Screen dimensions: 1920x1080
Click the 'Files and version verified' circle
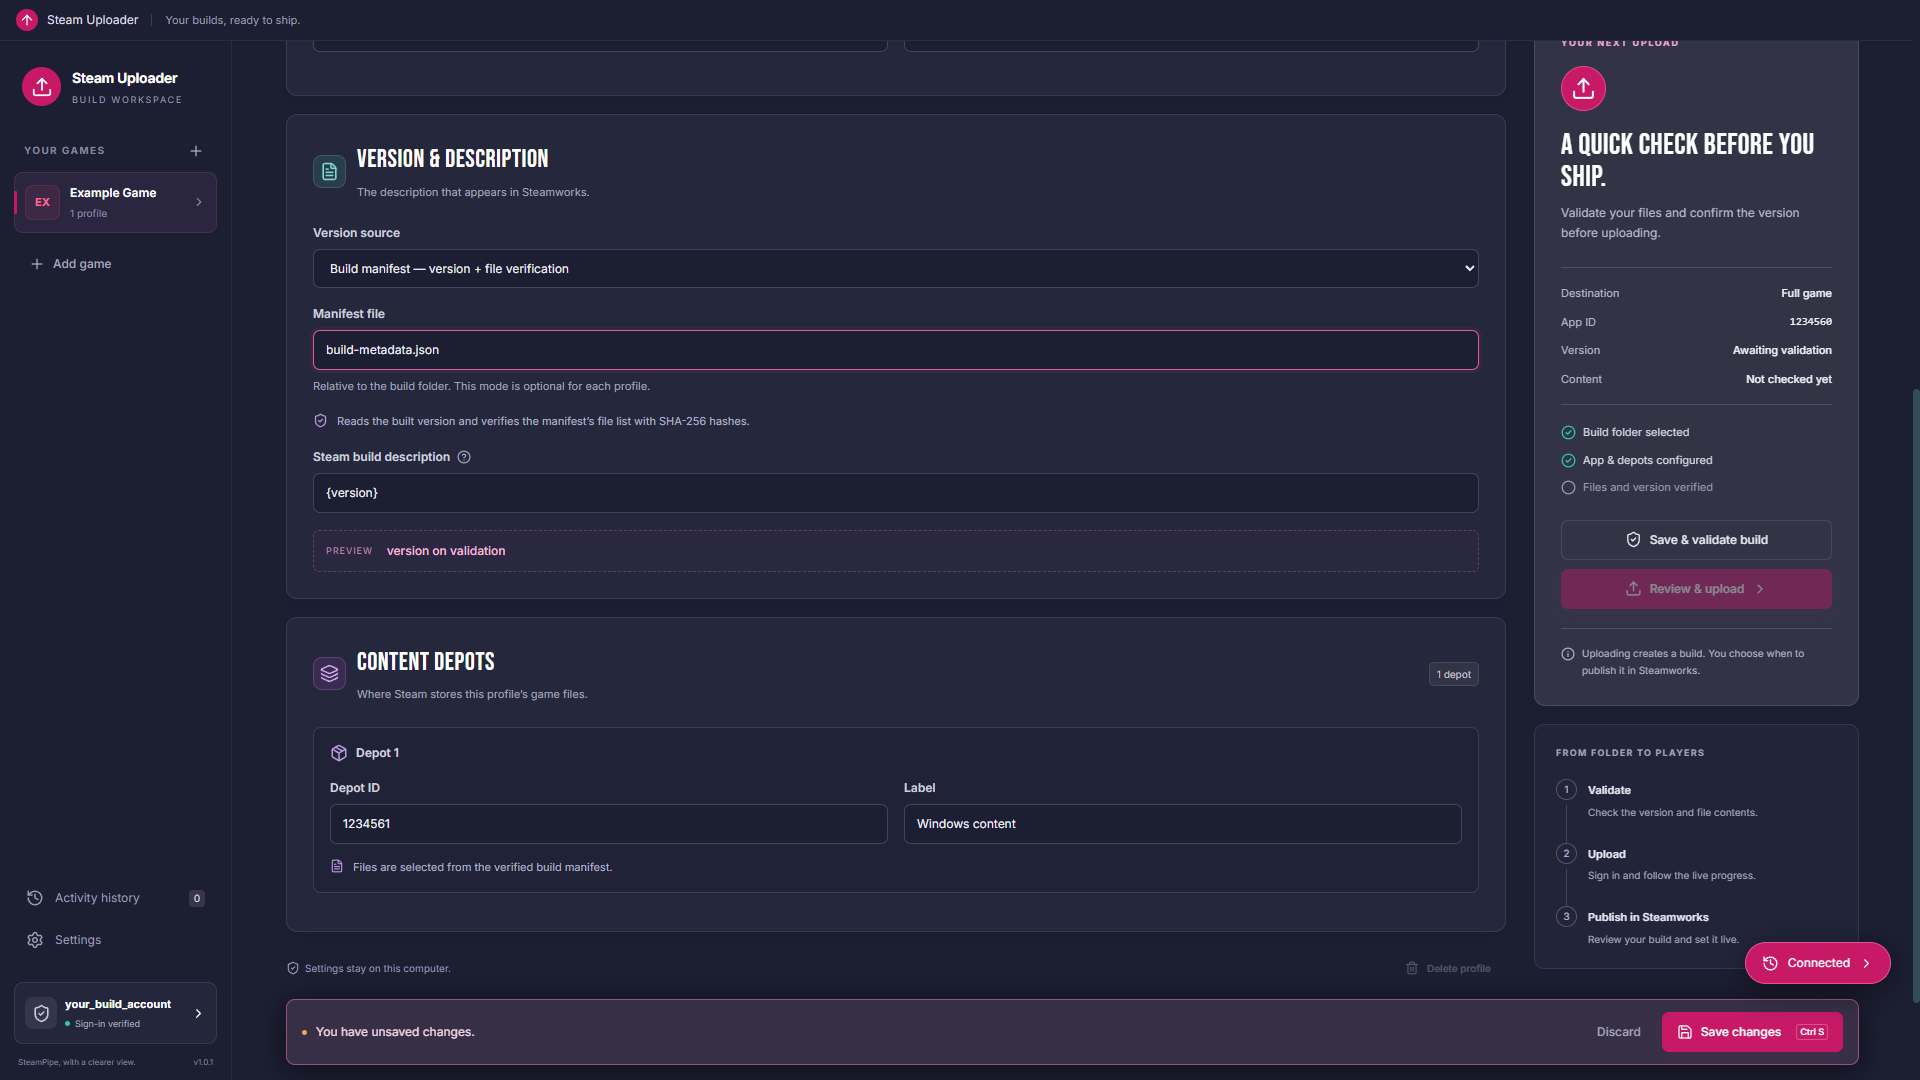(1568, 488)
